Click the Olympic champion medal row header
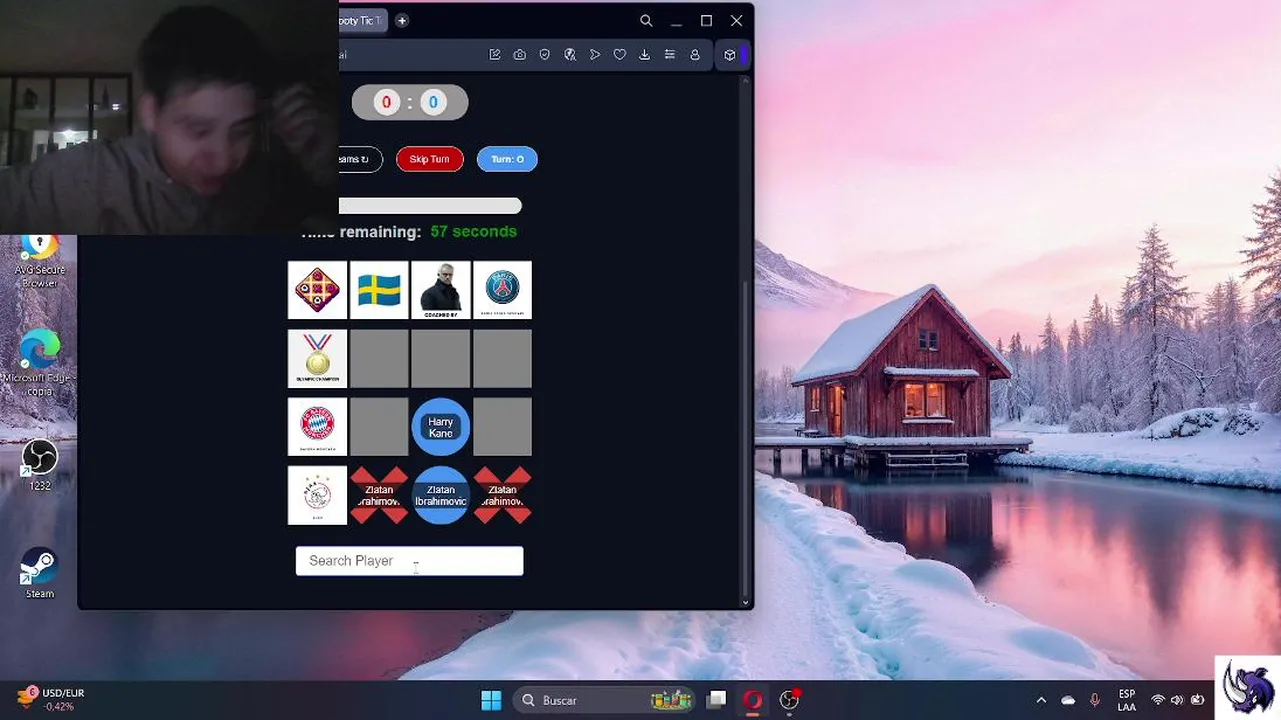Screen dimensions: 1281x720 [x=318, y=358]
